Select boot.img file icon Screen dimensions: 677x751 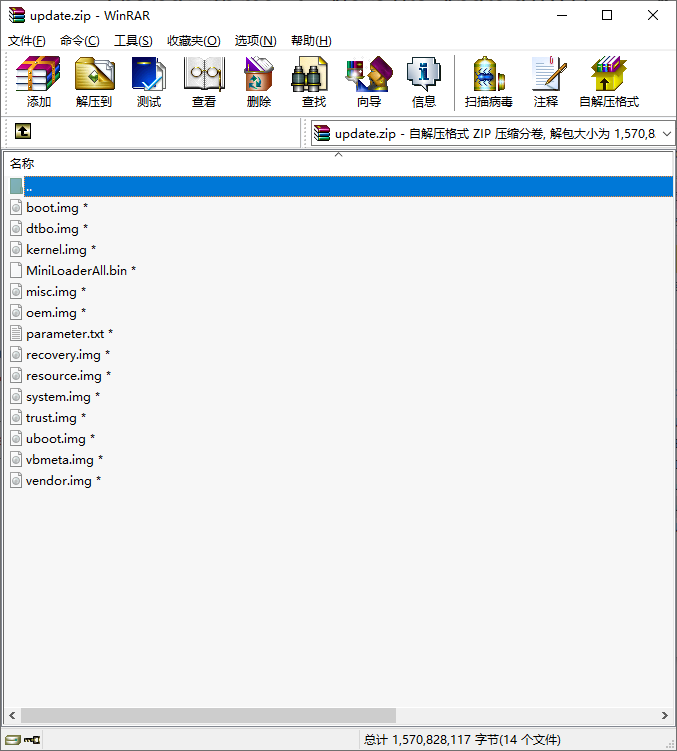click(16, 207)
